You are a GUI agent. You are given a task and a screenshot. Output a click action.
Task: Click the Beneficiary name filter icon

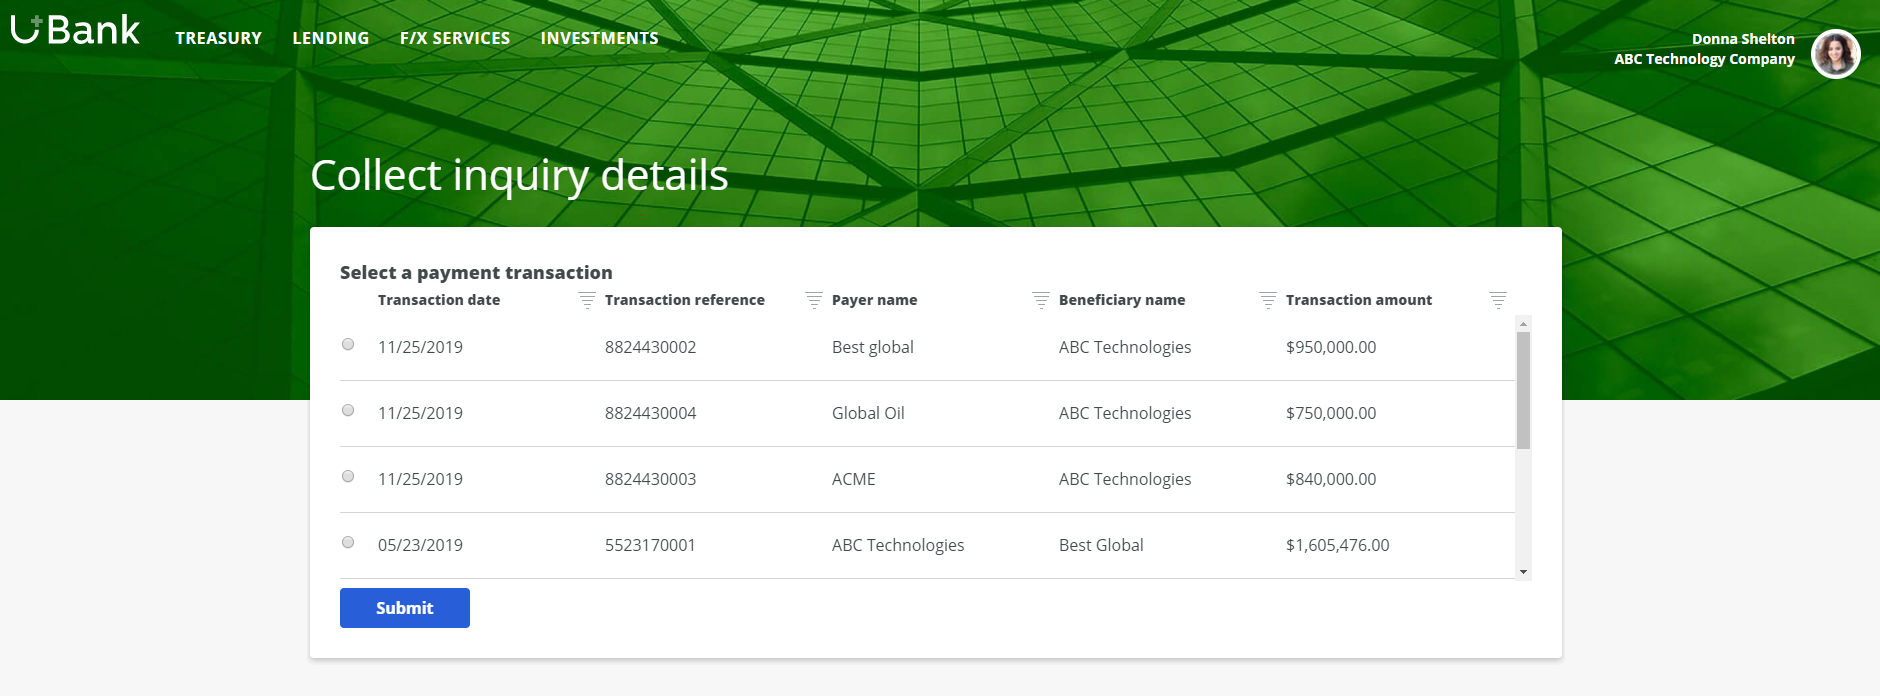(x=1268, y=300)
